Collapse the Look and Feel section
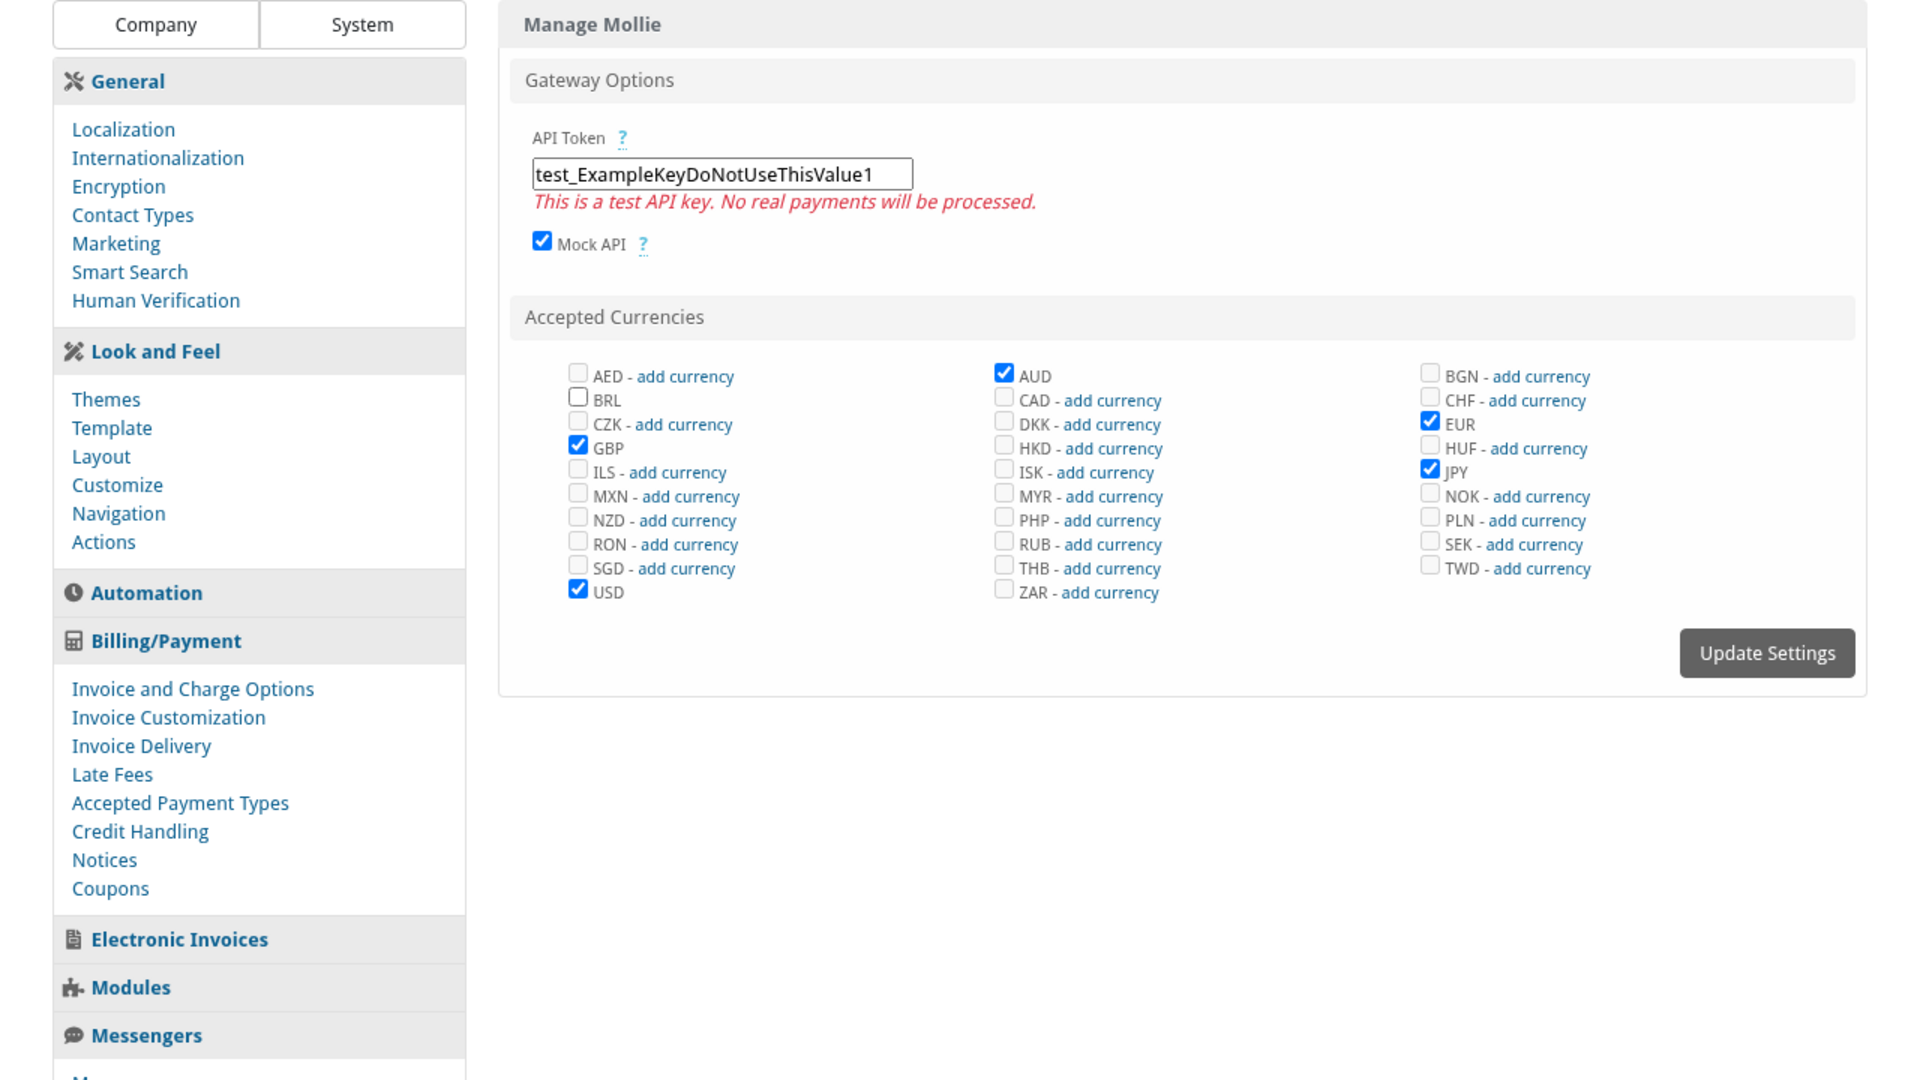Viewport: 1920px width, 1080px height. [x=259, y=352]
